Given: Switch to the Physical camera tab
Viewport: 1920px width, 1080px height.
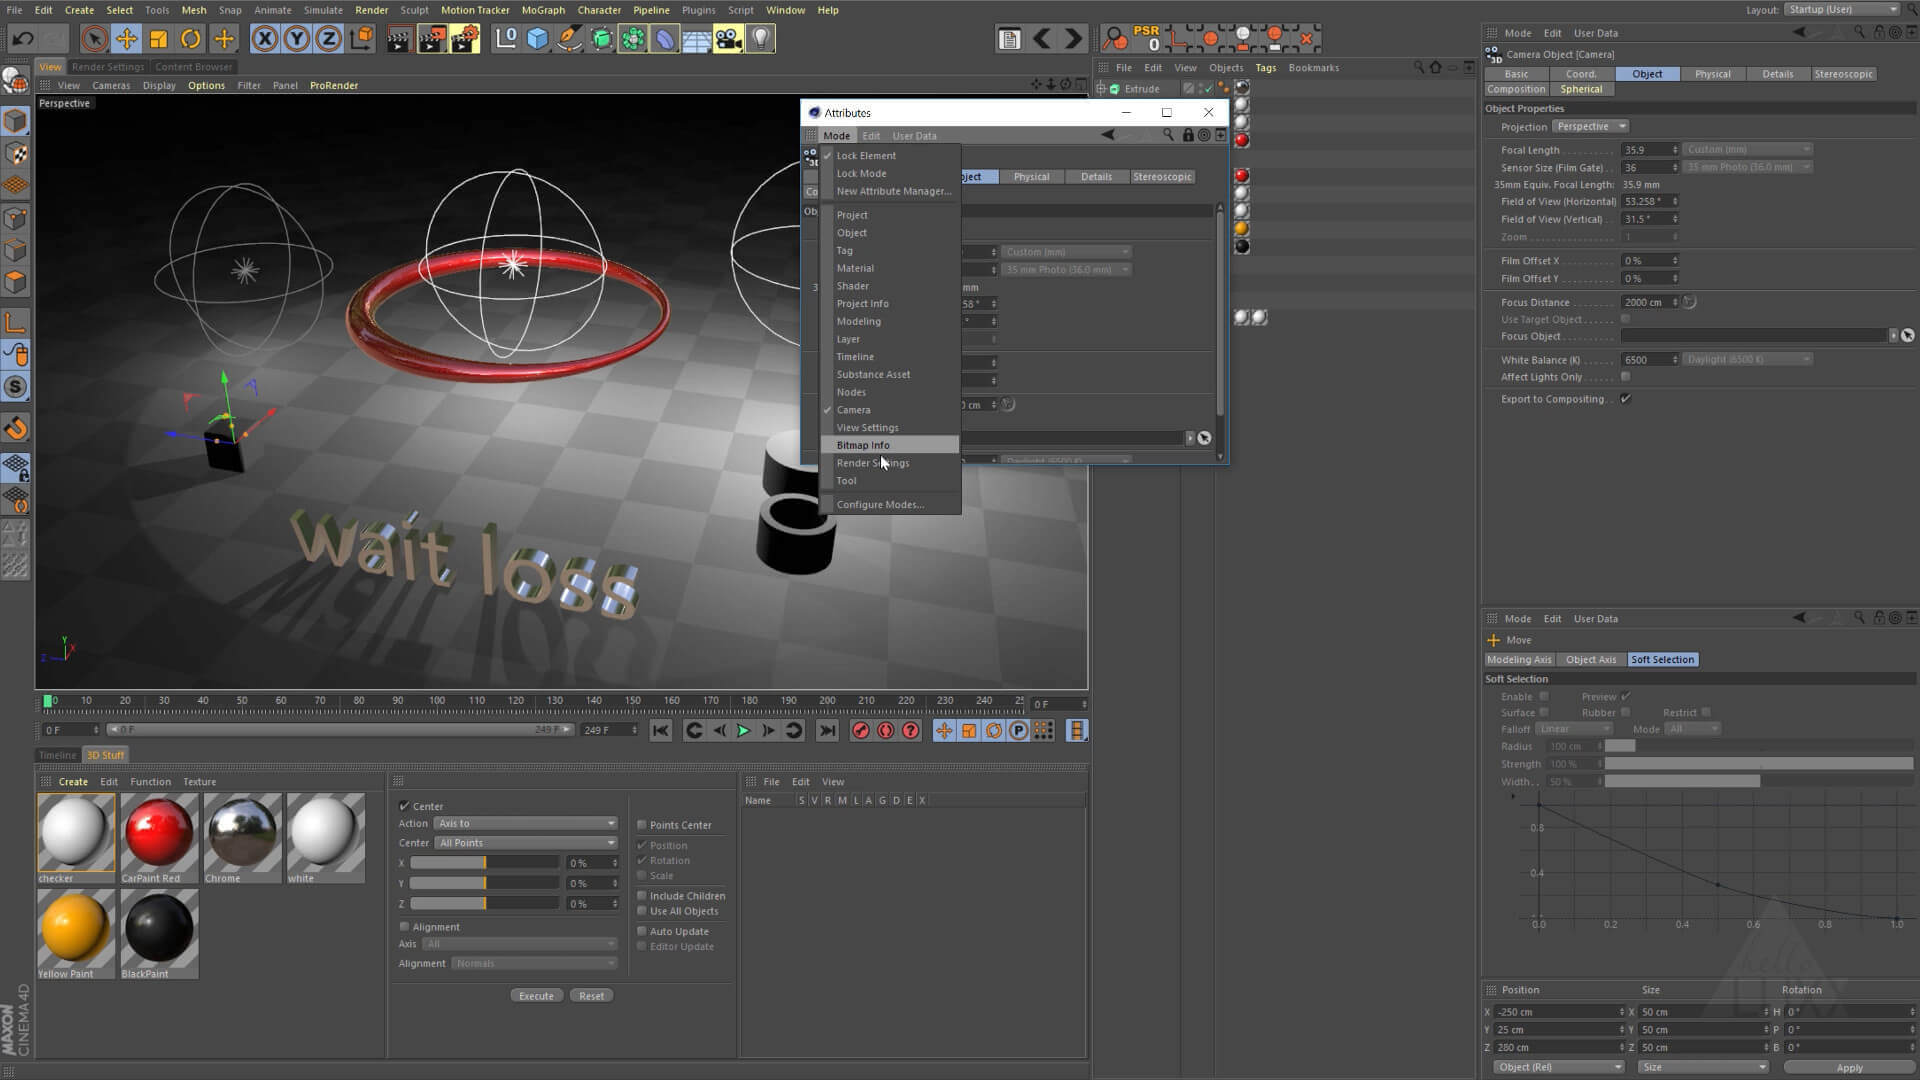Looking at the screenshot, I should 1712,74.
